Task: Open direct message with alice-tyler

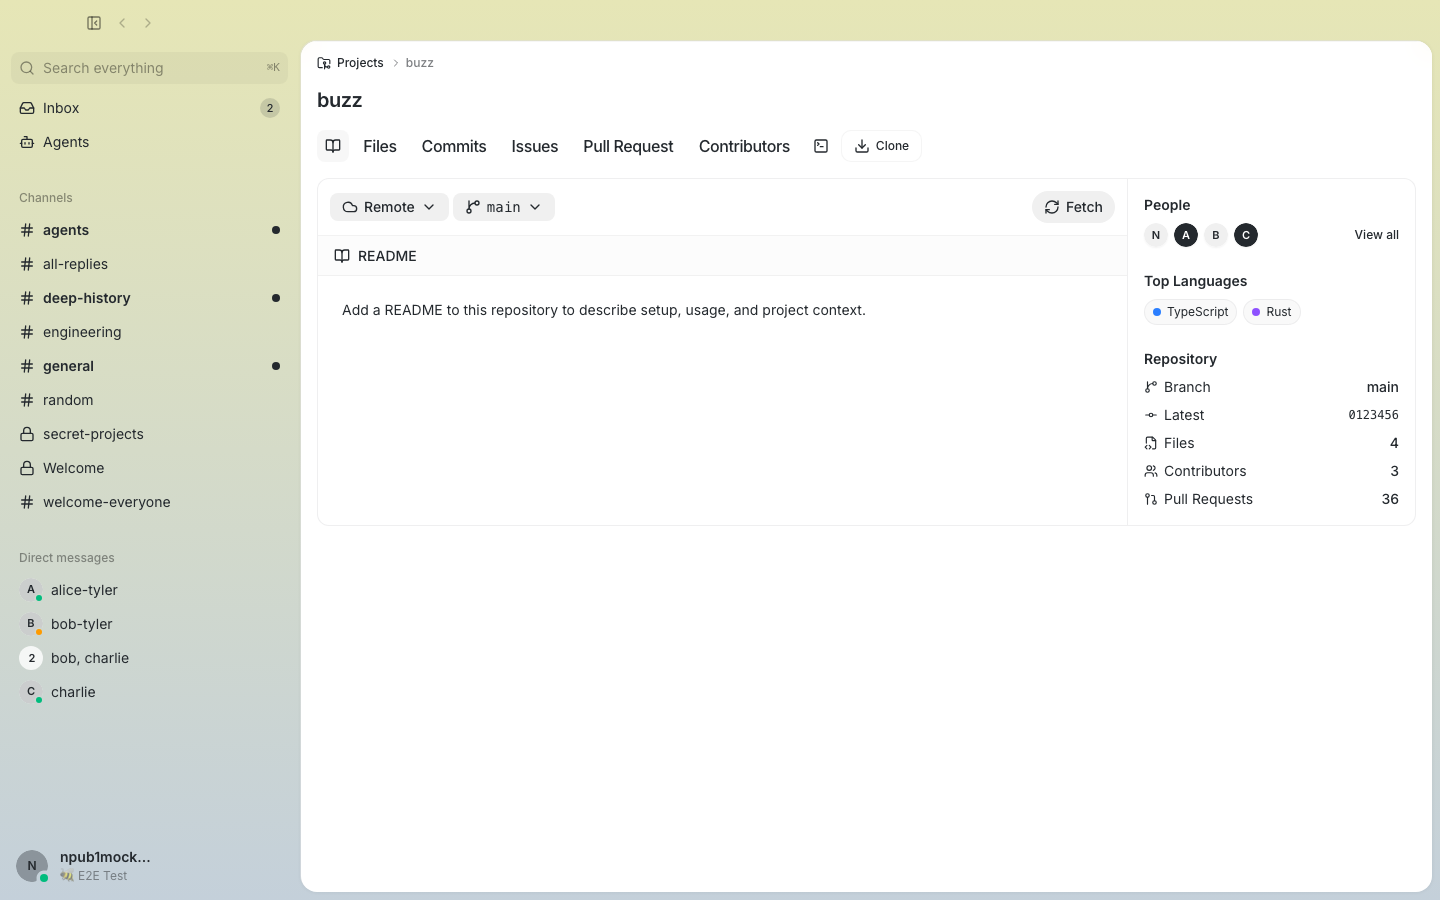Action: (149, 590)
